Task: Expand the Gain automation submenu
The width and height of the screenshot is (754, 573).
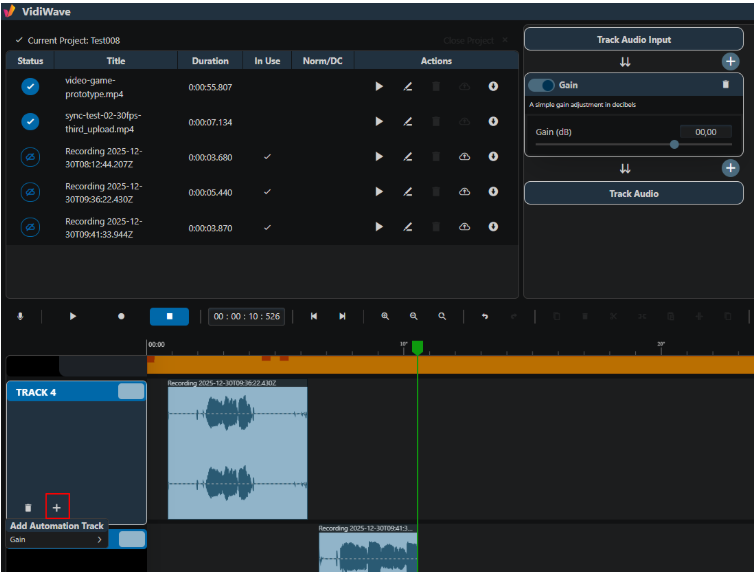Action: point(56,539)
